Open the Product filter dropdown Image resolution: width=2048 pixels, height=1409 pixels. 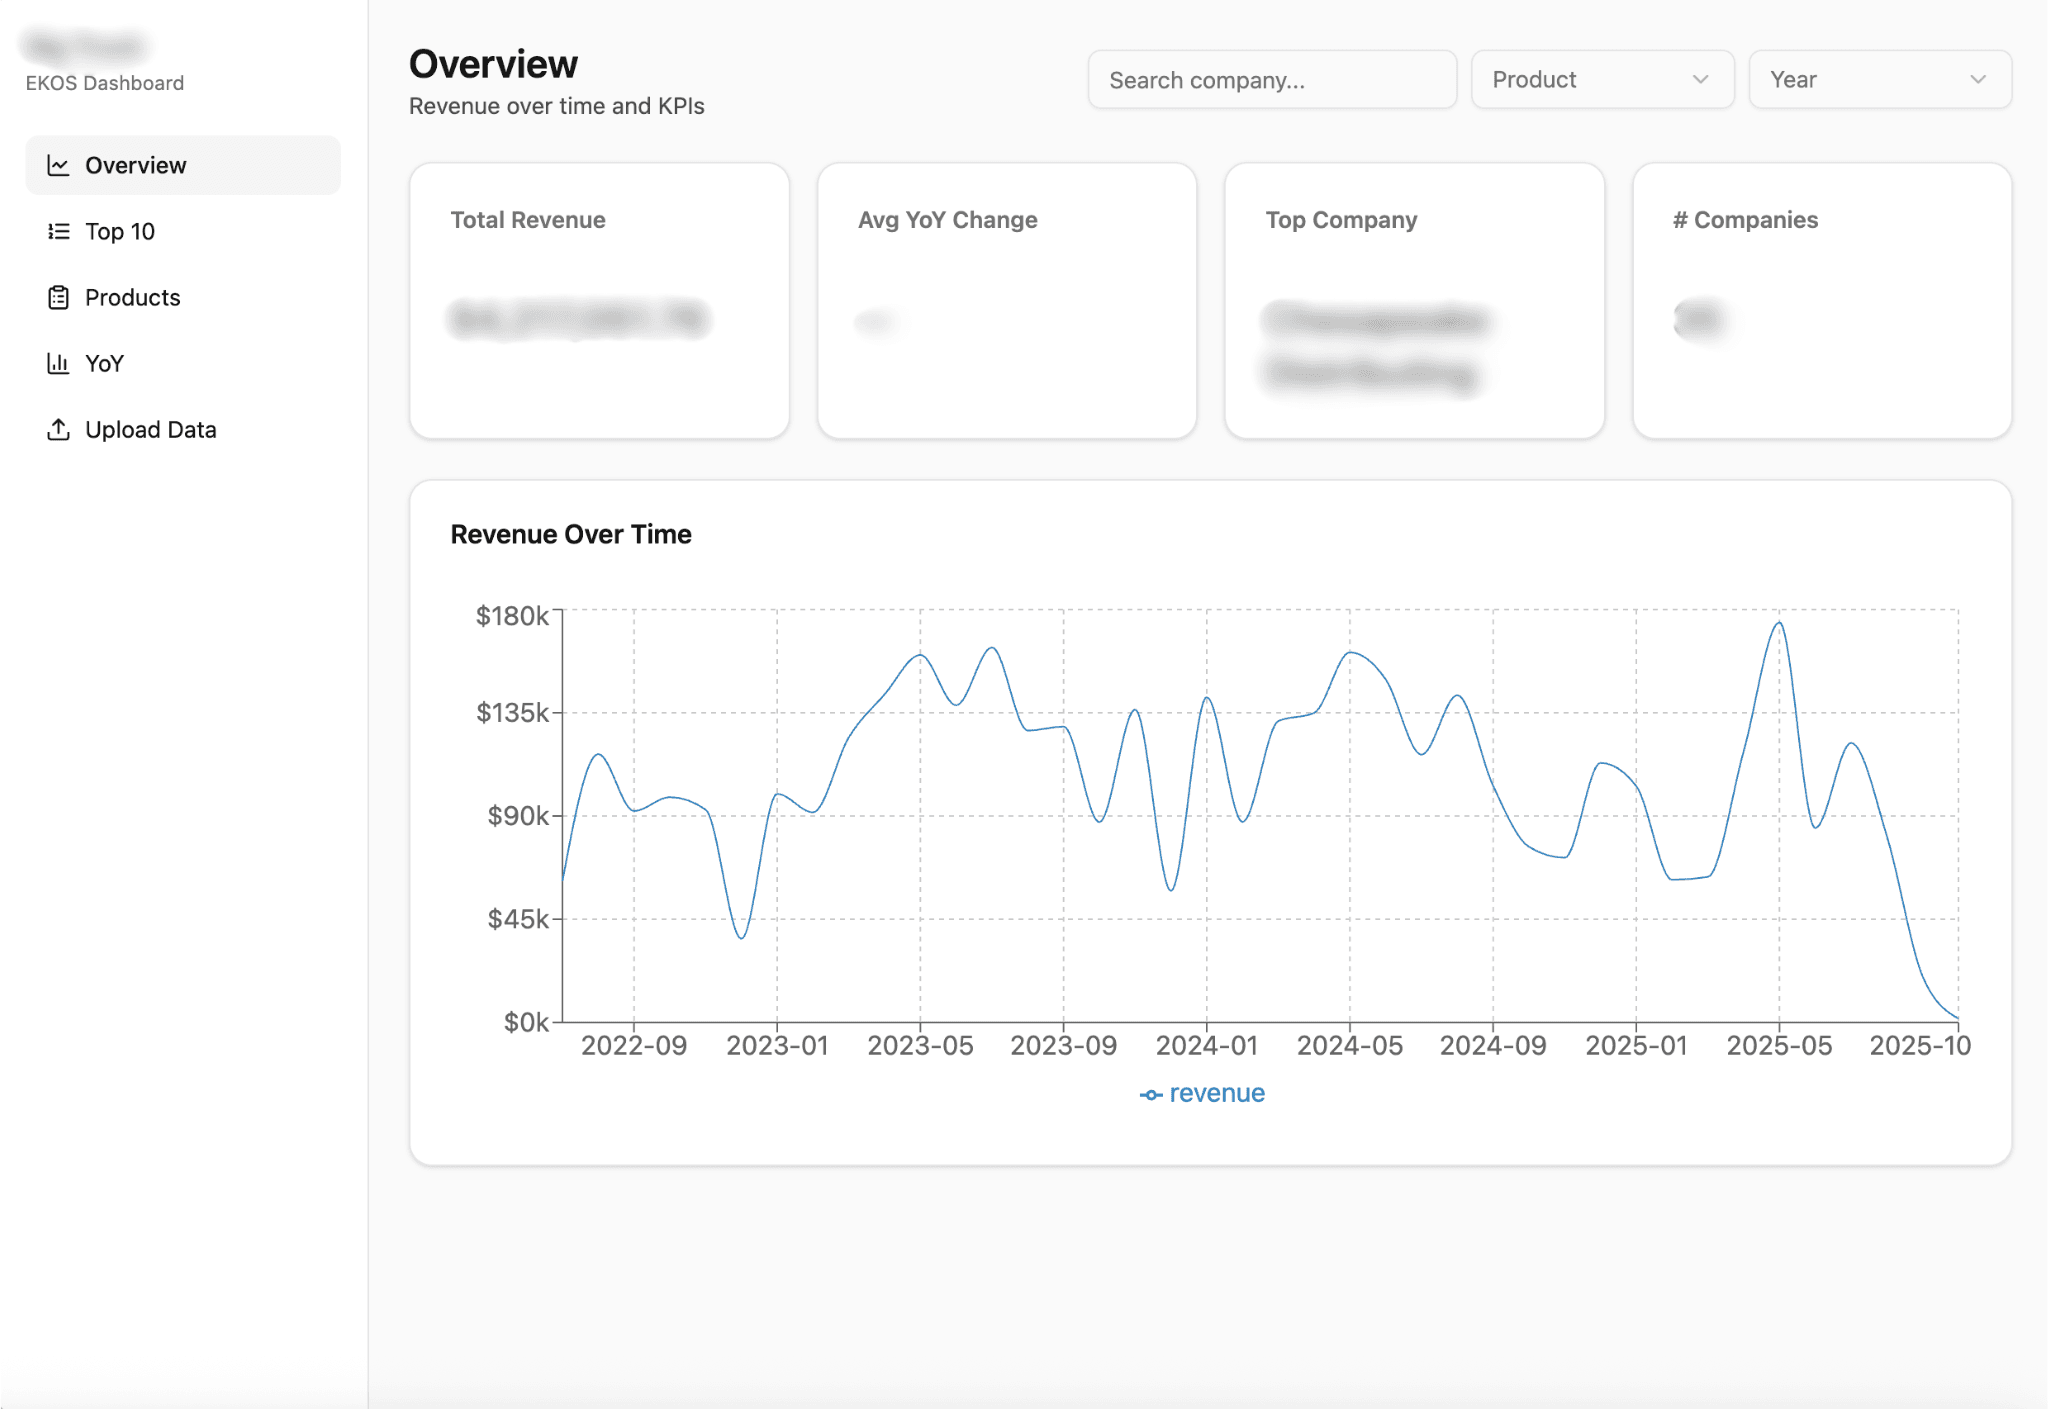1602,79
